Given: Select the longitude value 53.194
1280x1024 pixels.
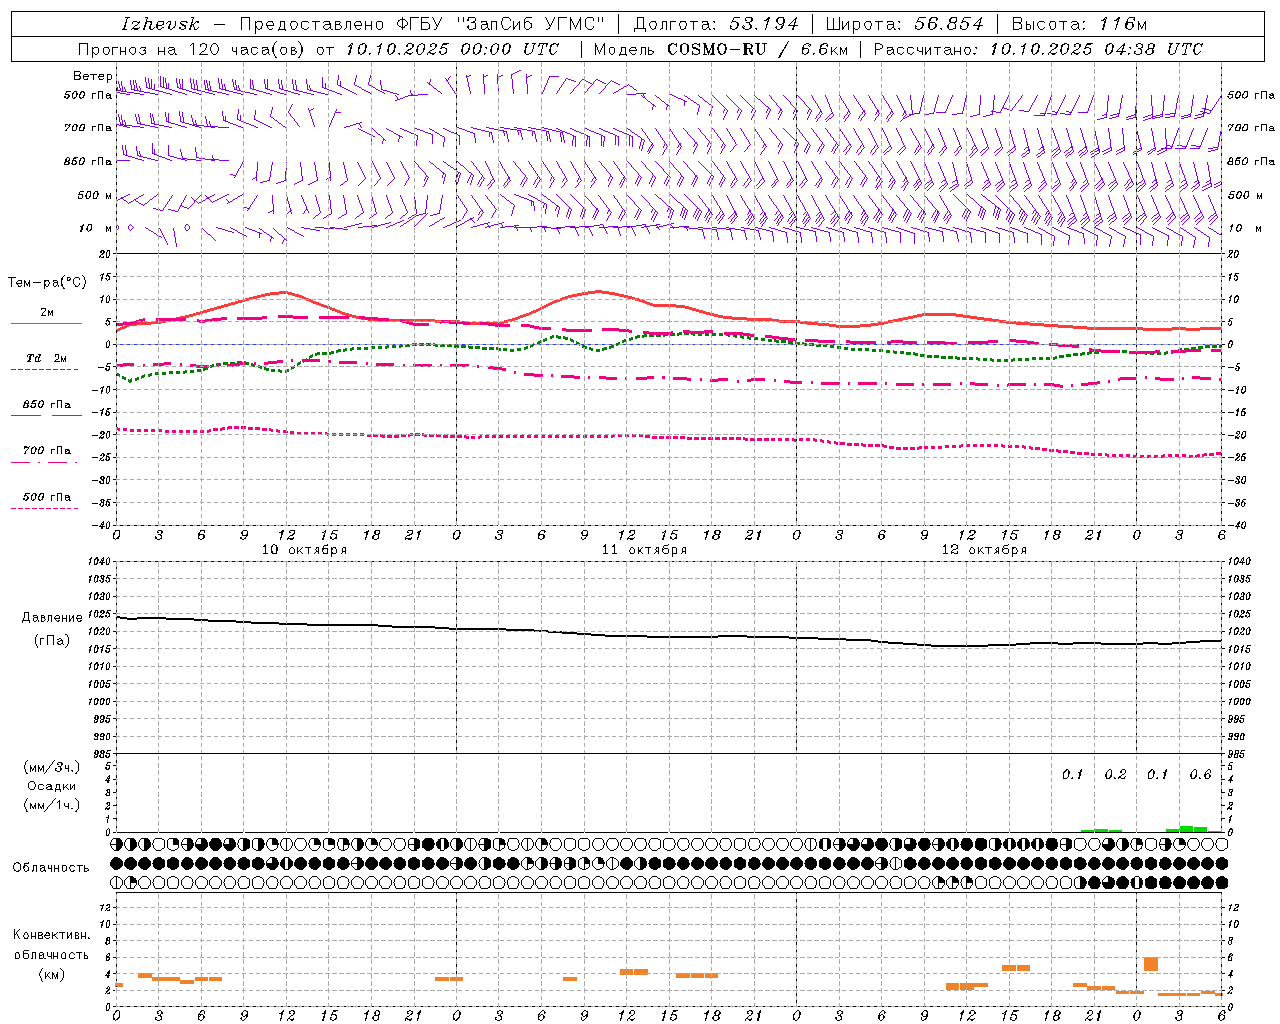Looking at the screenshot, I should pyautogui.click(x=764, y=24).
